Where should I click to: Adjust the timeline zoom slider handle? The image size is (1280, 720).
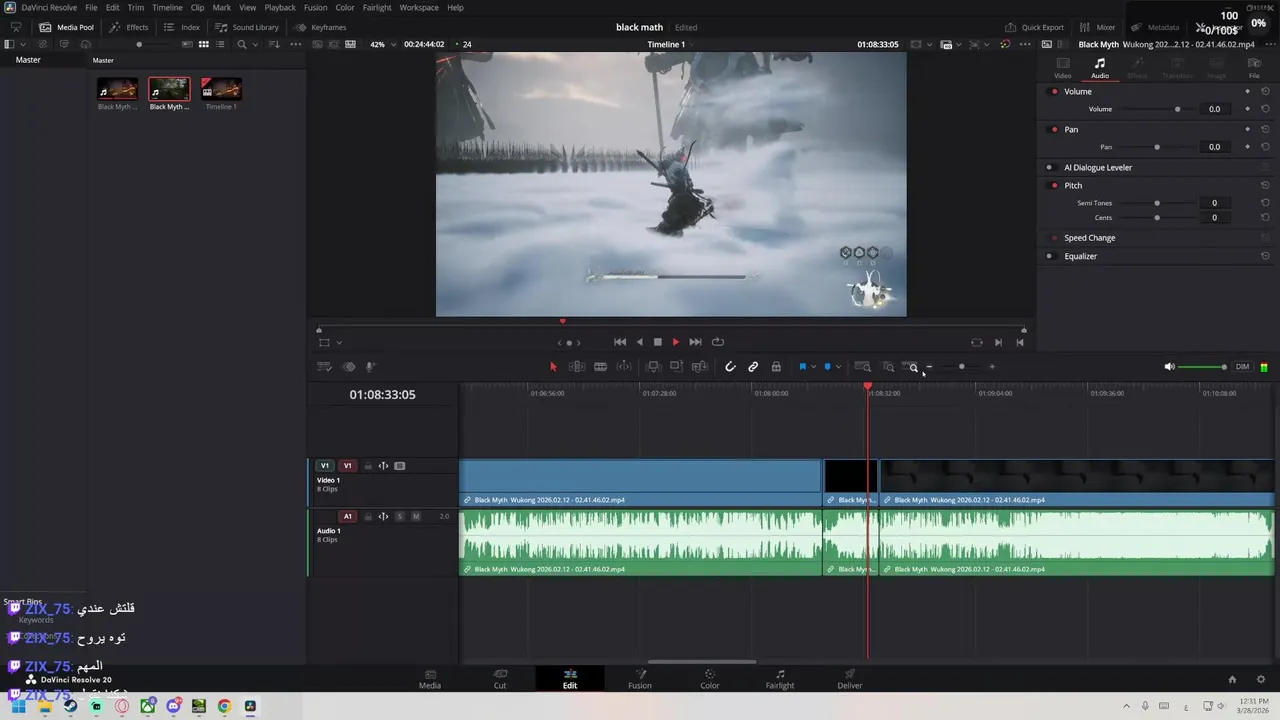pos(962,367)
